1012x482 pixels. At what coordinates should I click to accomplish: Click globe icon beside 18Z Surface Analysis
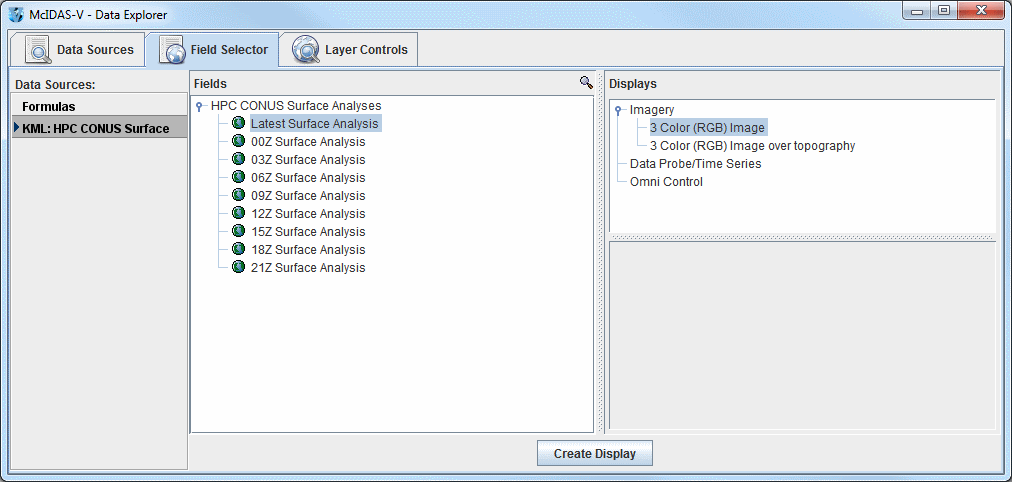(x=238, y=250)
